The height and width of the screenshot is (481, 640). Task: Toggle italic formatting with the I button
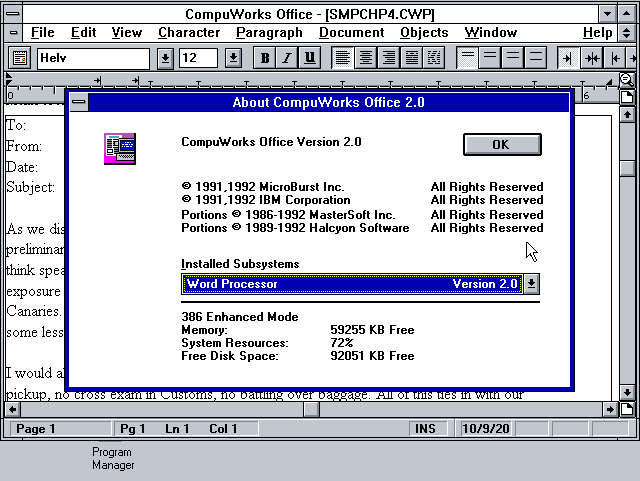287,58
